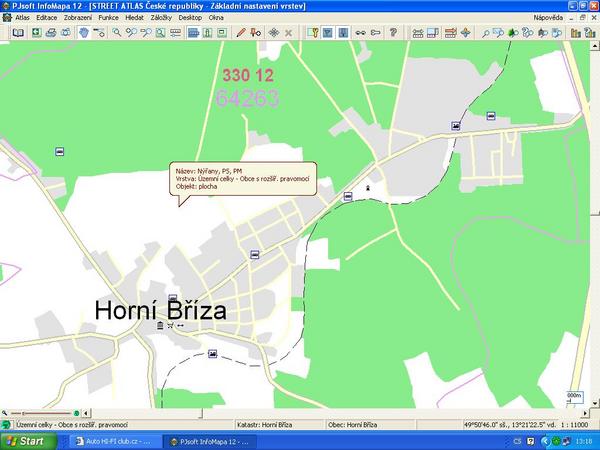This screenshot has height=450, width=600.
Task: Select the red pencil drawing tool
Action: 240,33
